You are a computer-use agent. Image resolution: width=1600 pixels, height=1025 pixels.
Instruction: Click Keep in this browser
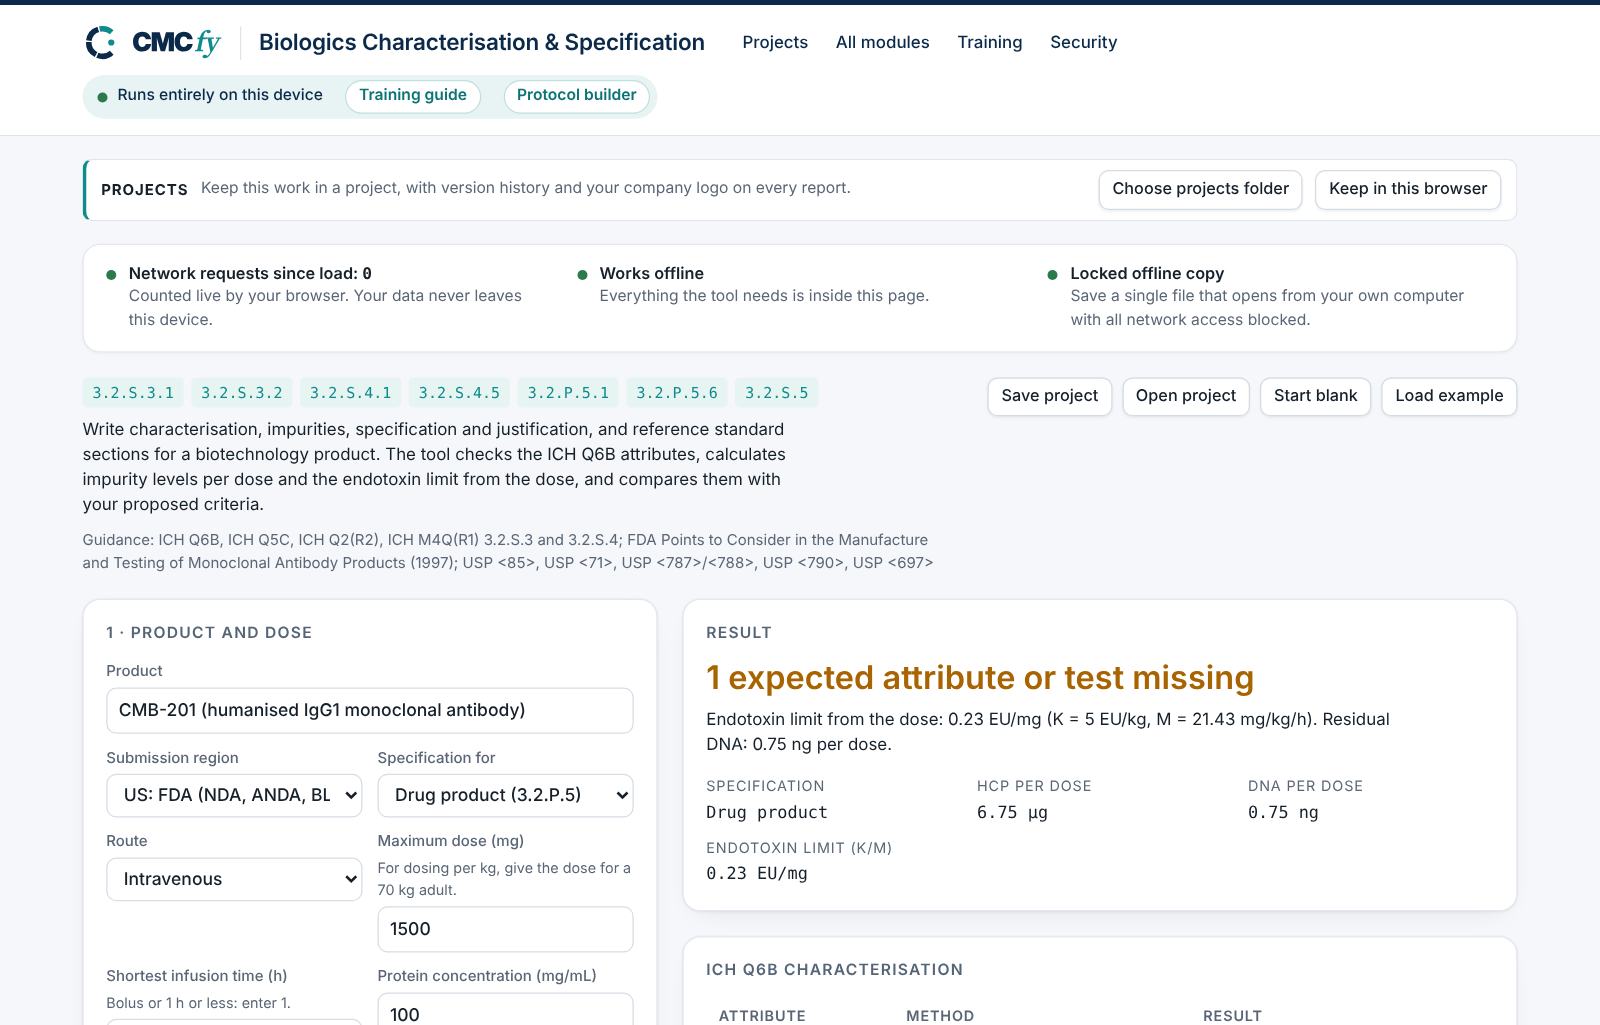tap(1408, 190)
